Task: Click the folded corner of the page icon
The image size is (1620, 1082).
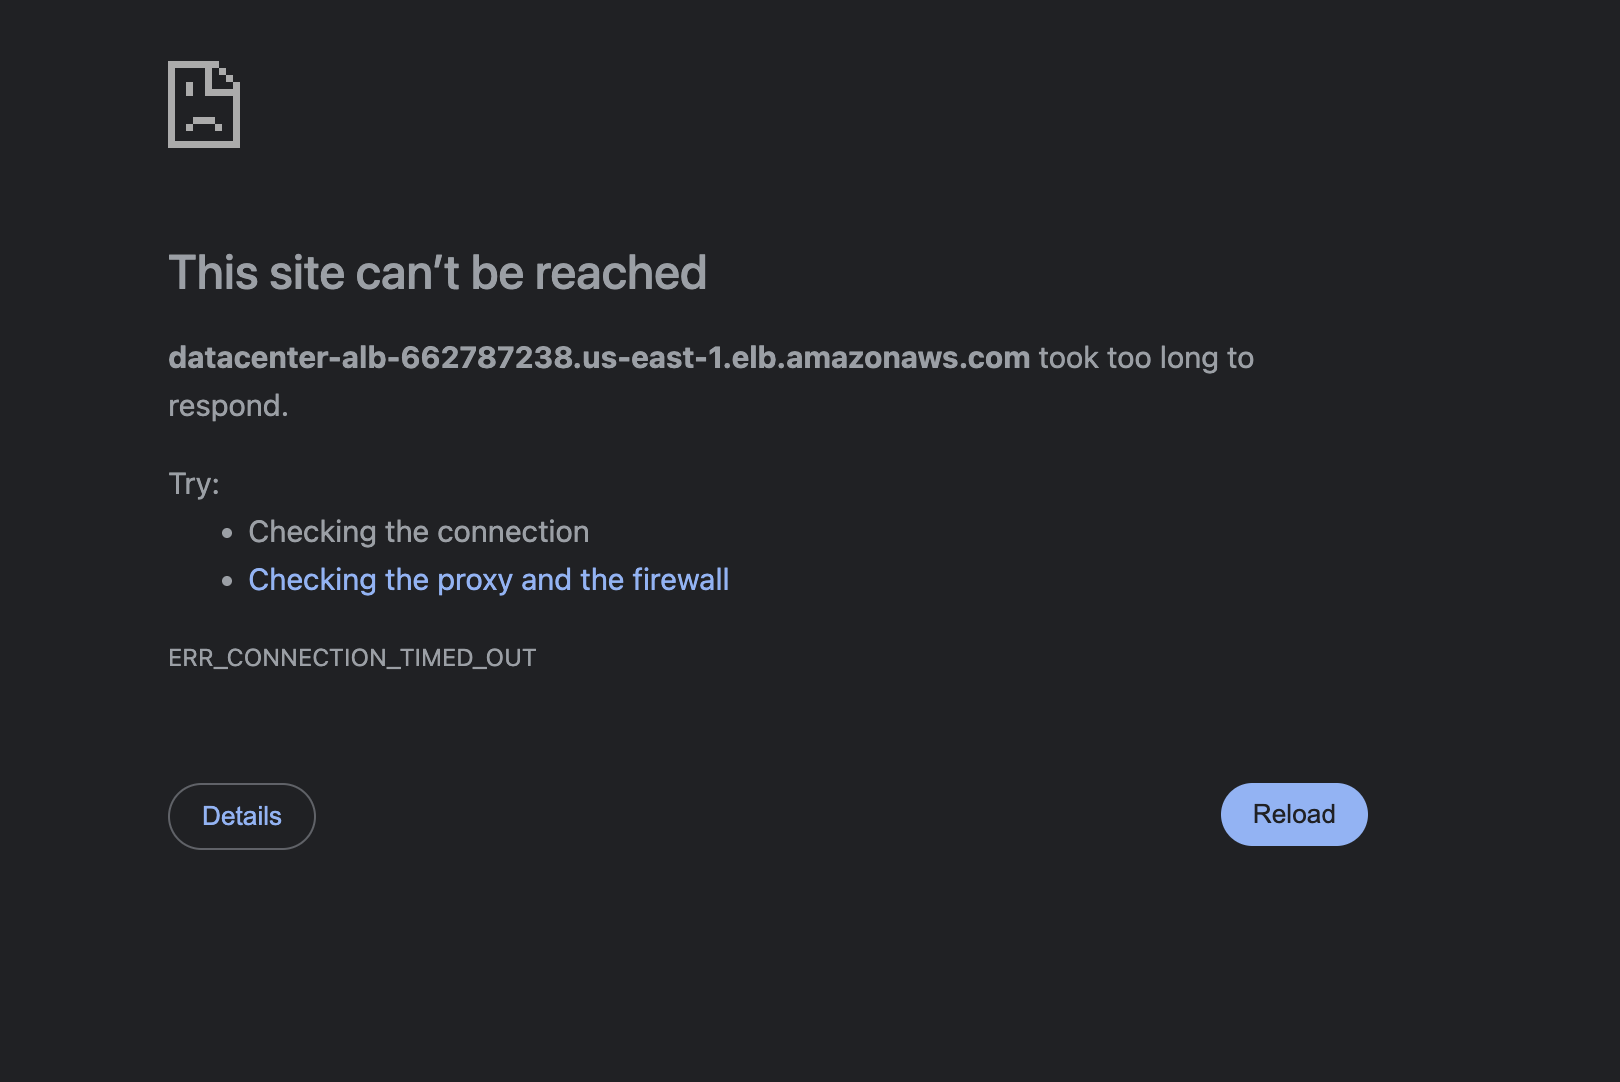Action: [x=227, y=76]
